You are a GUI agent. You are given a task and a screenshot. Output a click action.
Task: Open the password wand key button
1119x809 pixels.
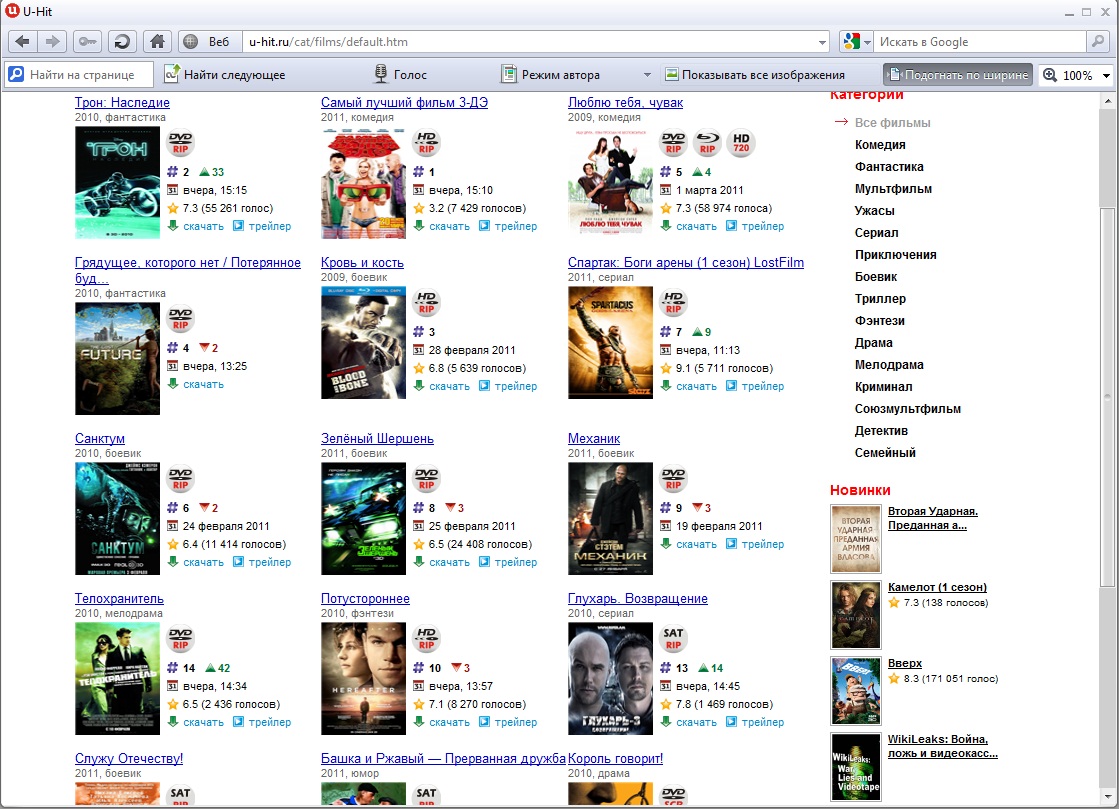coord(88,41)
